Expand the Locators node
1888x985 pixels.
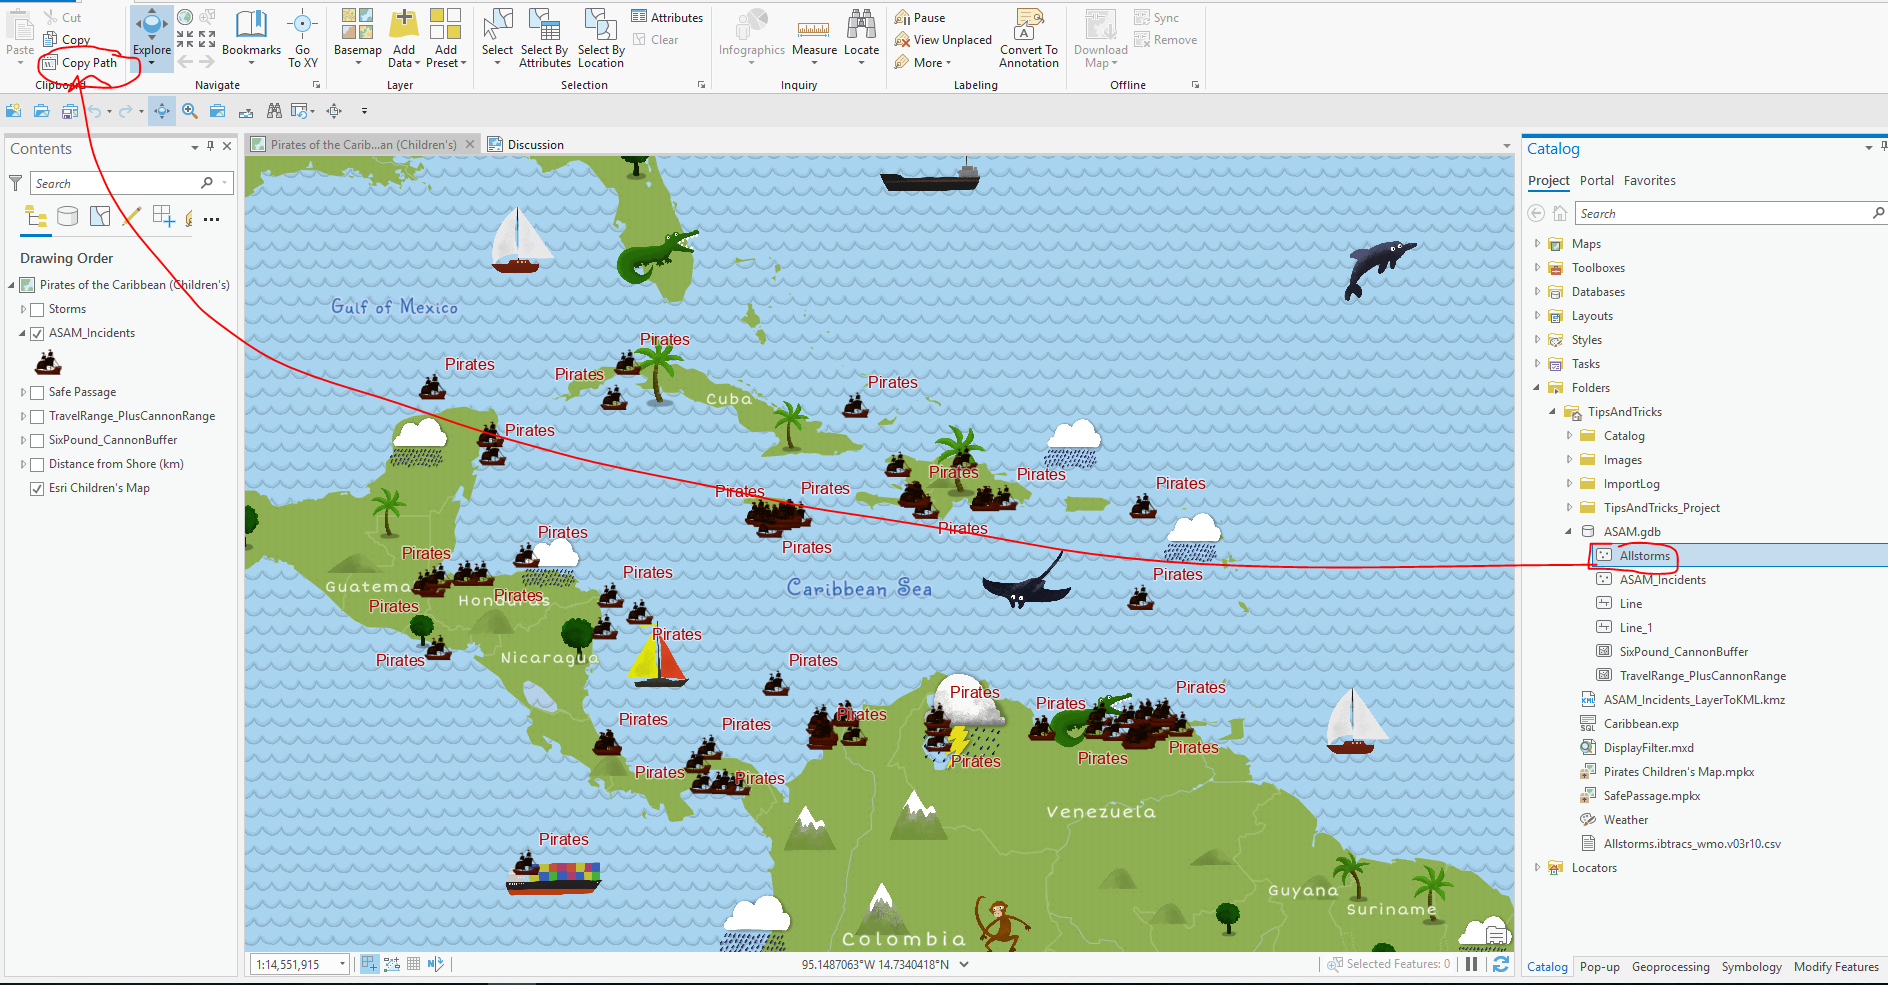1537,867
